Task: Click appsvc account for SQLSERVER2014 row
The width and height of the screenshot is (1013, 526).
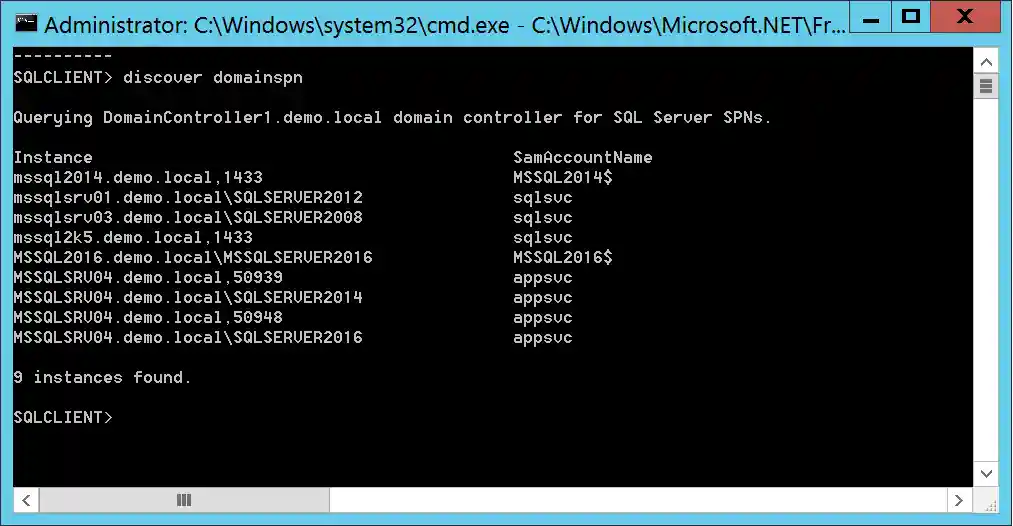Action: point(543,298)
